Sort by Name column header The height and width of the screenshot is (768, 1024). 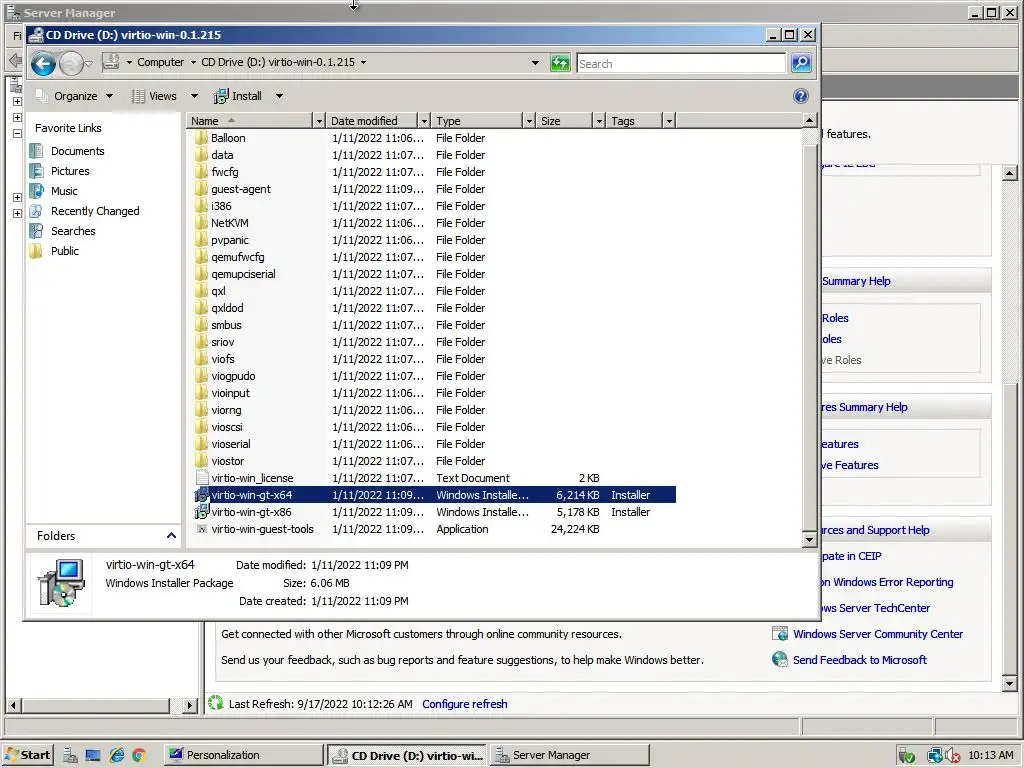(250, 121)
